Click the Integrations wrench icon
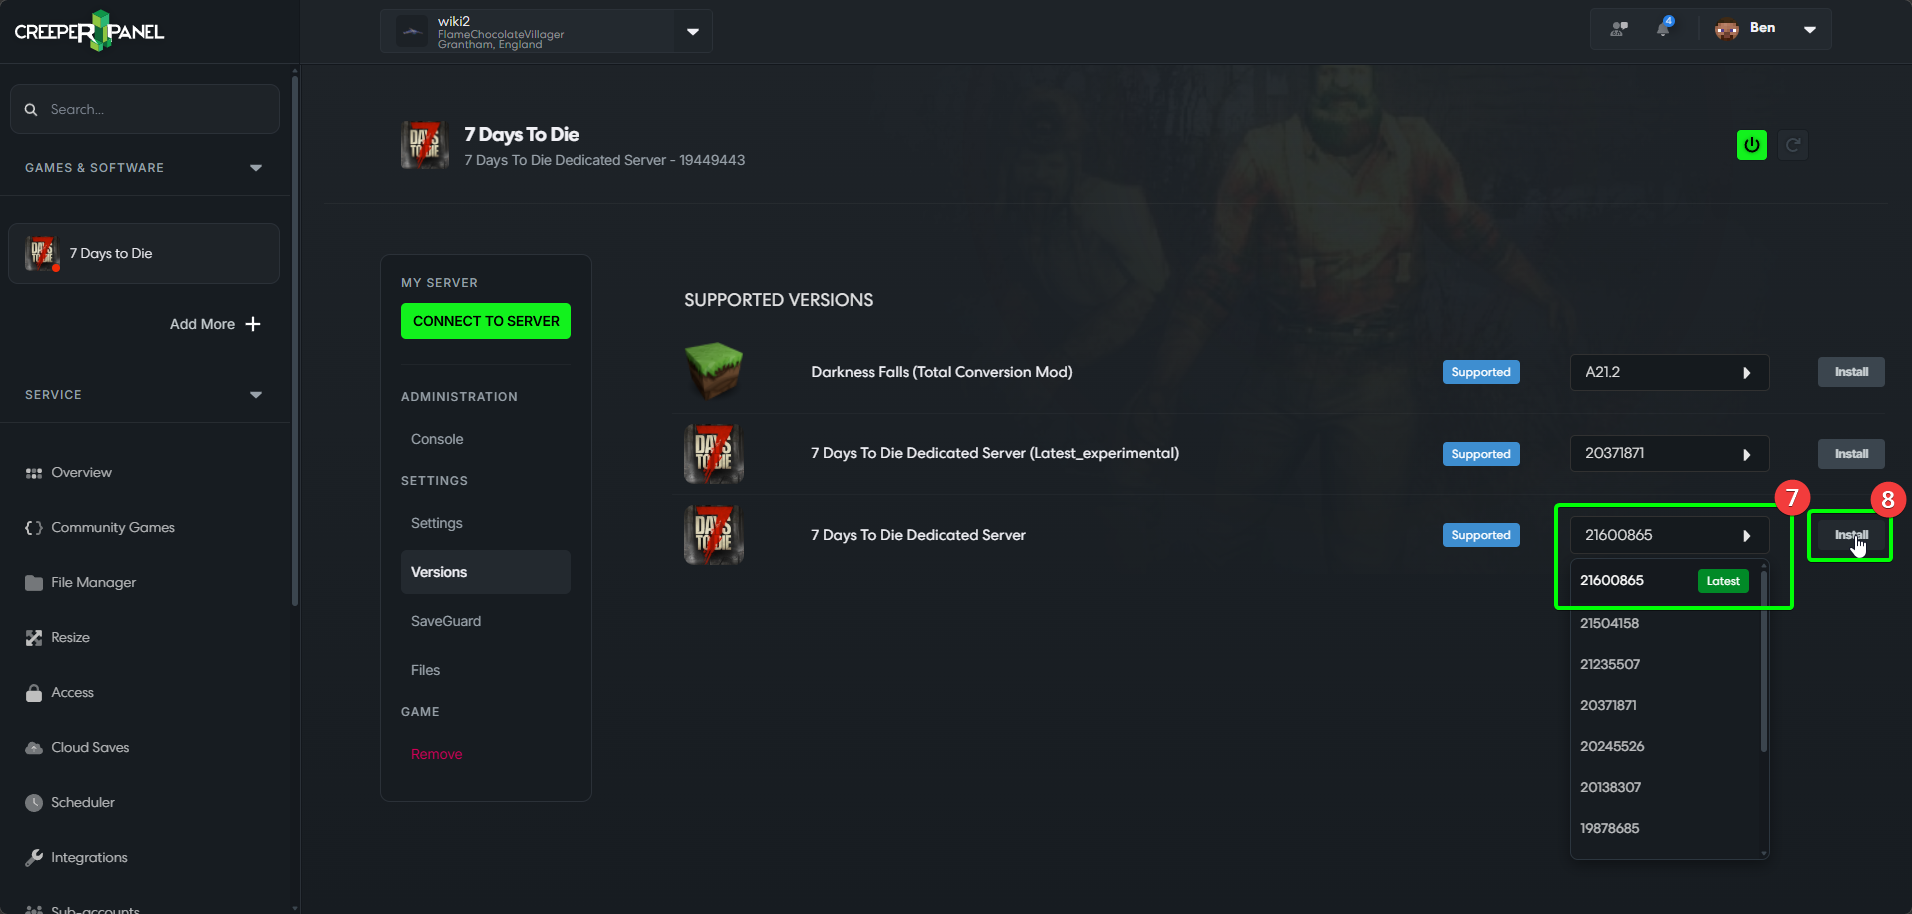This screenshot has width=1912, height=914. click(33, 857)
